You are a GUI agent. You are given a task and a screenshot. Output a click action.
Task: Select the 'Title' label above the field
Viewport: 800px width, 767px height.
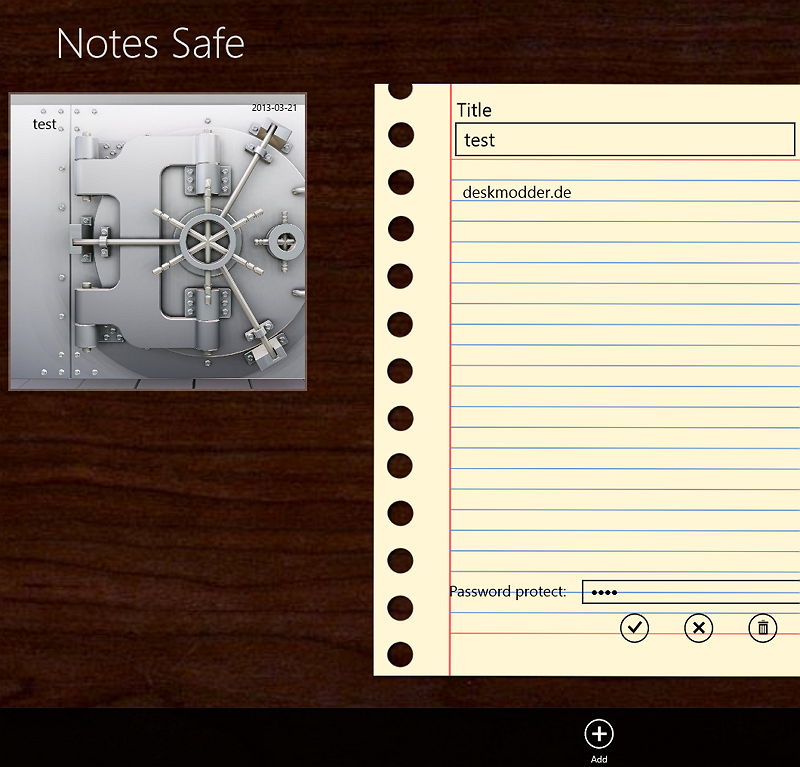pyautogui.click(x=474, y=110)
